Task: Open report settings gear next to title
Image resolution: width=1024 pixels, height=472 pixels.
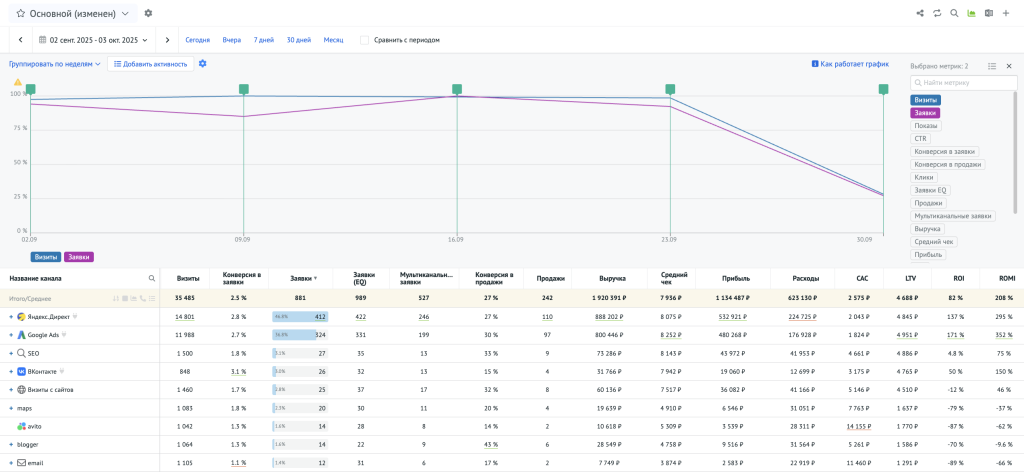Action: pos(149,14)
